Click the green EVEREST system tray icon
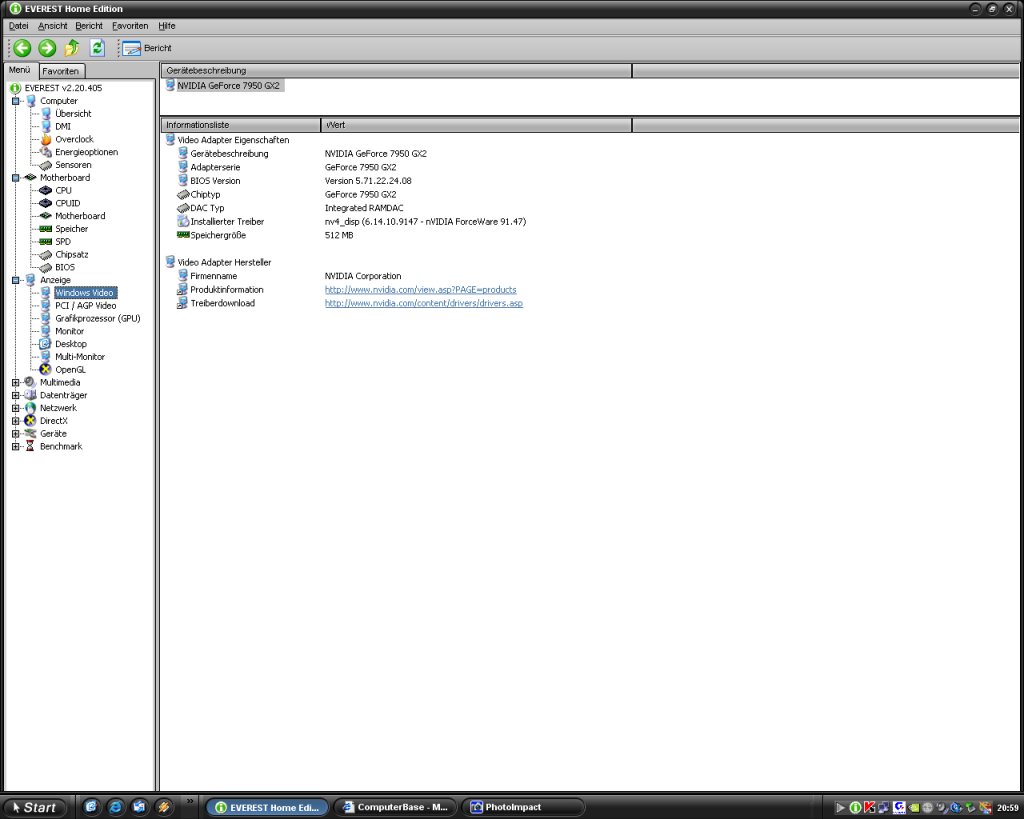1024x819 pixels. tap(855, 808)
